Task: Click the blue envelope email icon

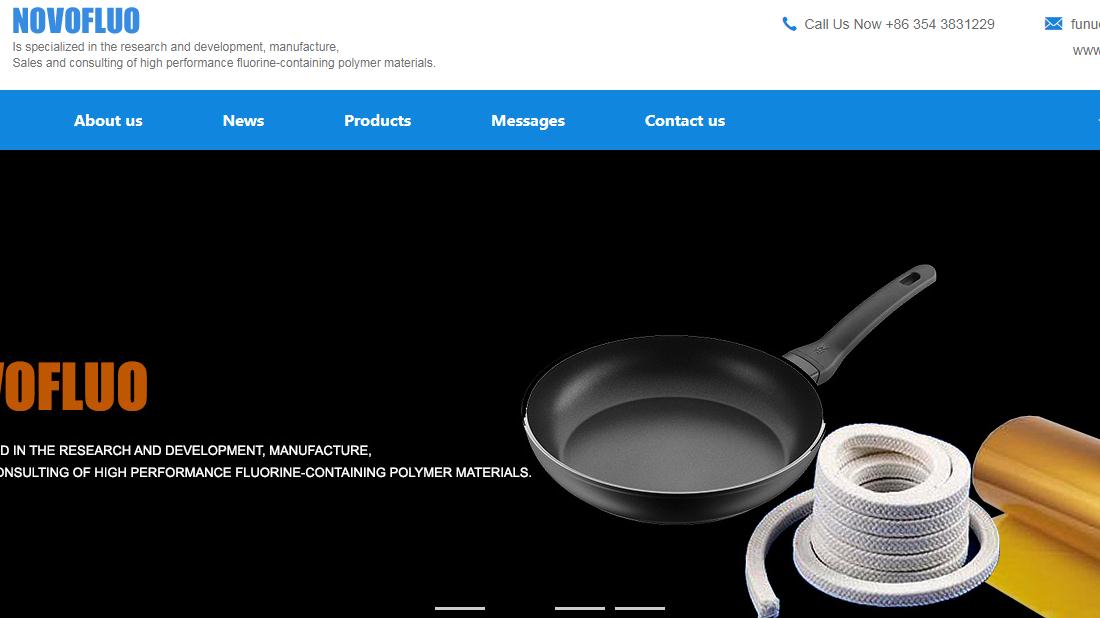Action: [1053, 24]
